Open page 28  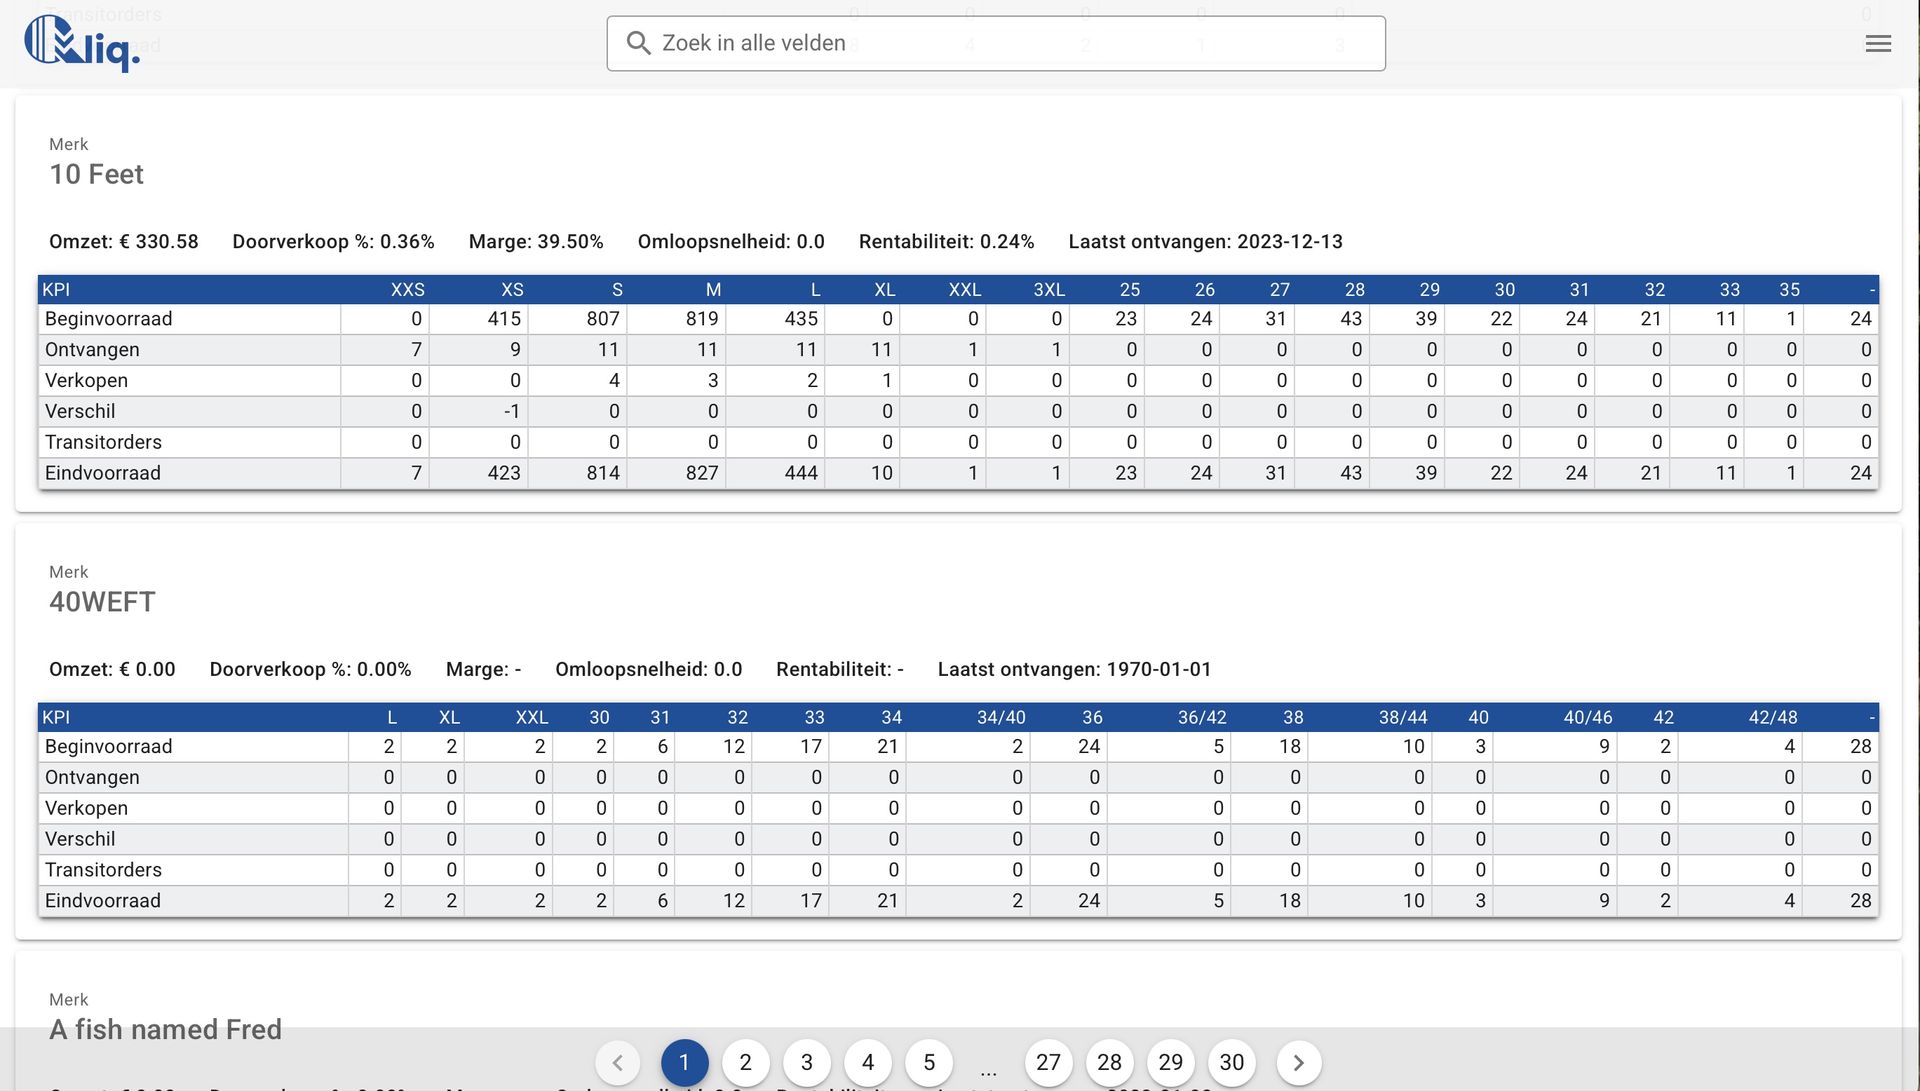click(x=1109, y=1062)
